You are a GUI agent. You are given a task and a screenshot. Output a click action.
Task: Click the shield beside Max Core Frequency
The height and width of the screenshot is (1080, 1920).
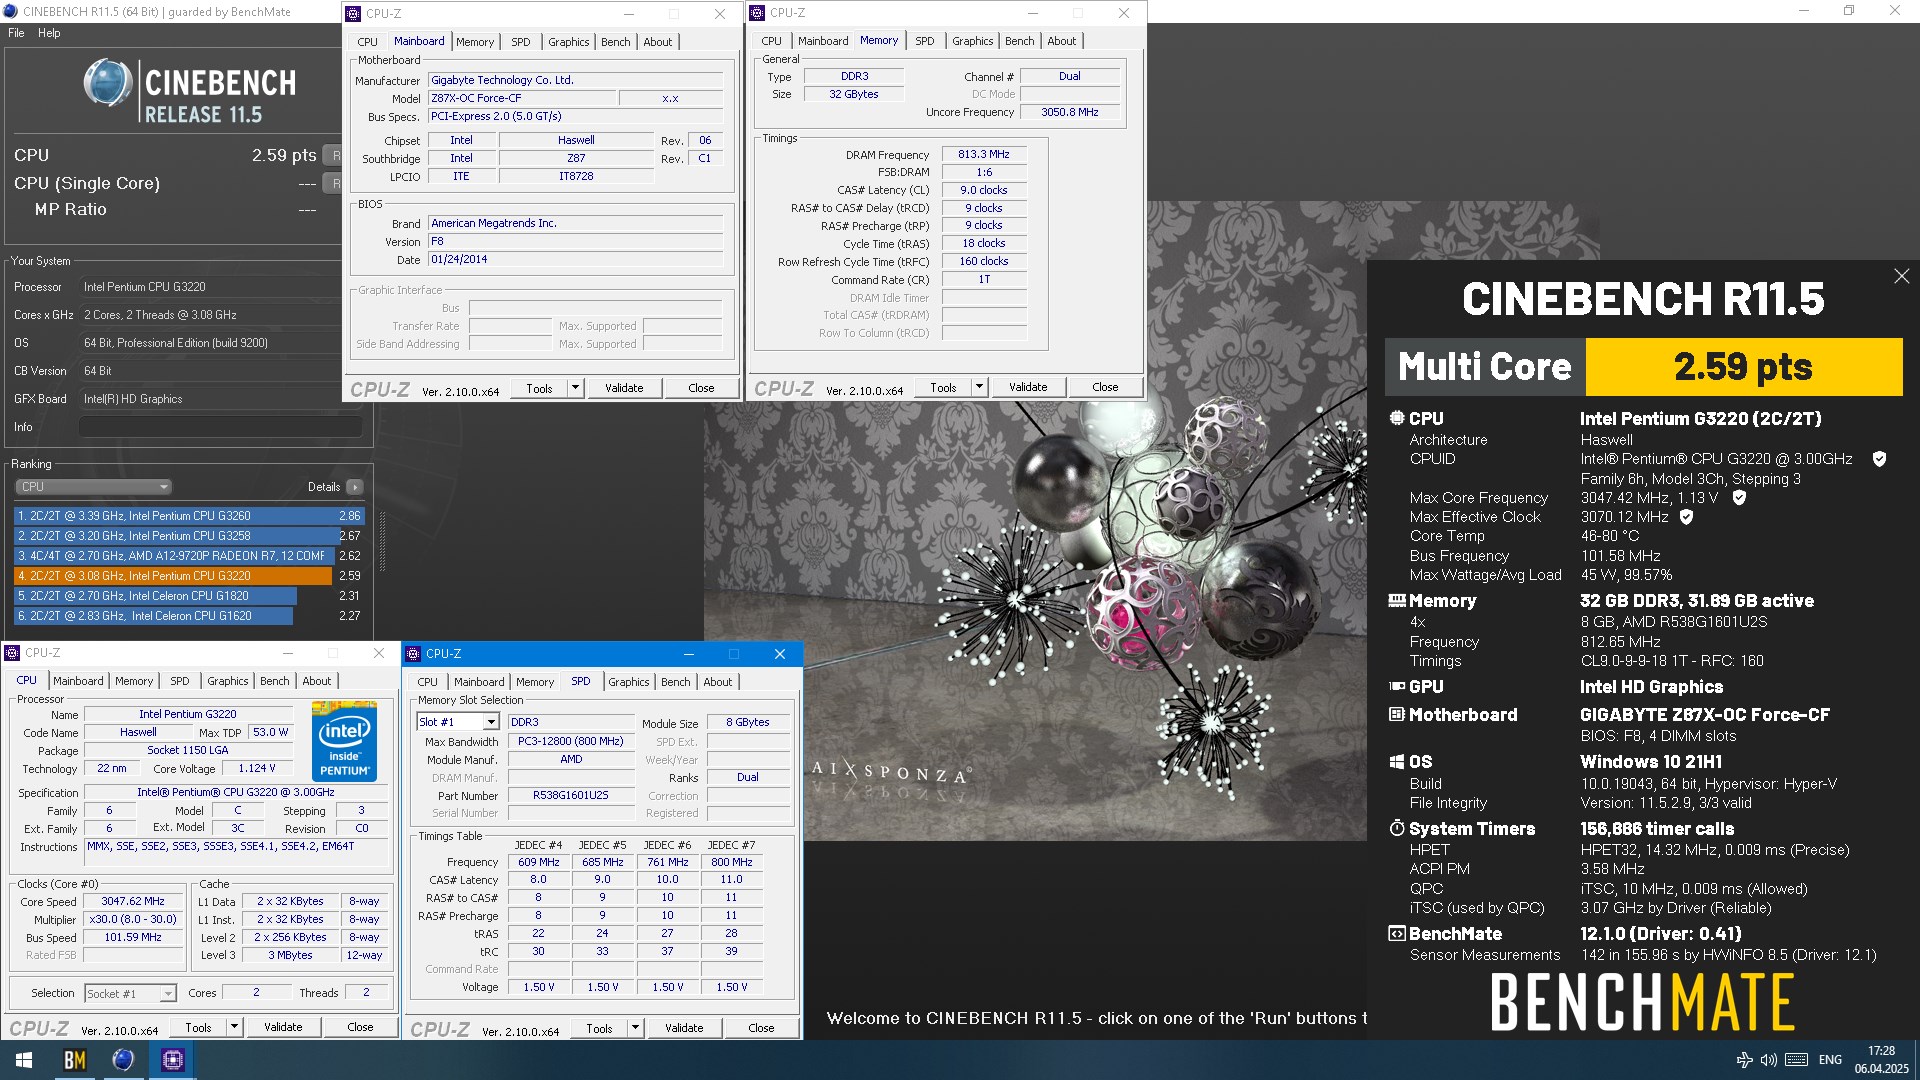pyautogui.click(x=1739, y=498)
